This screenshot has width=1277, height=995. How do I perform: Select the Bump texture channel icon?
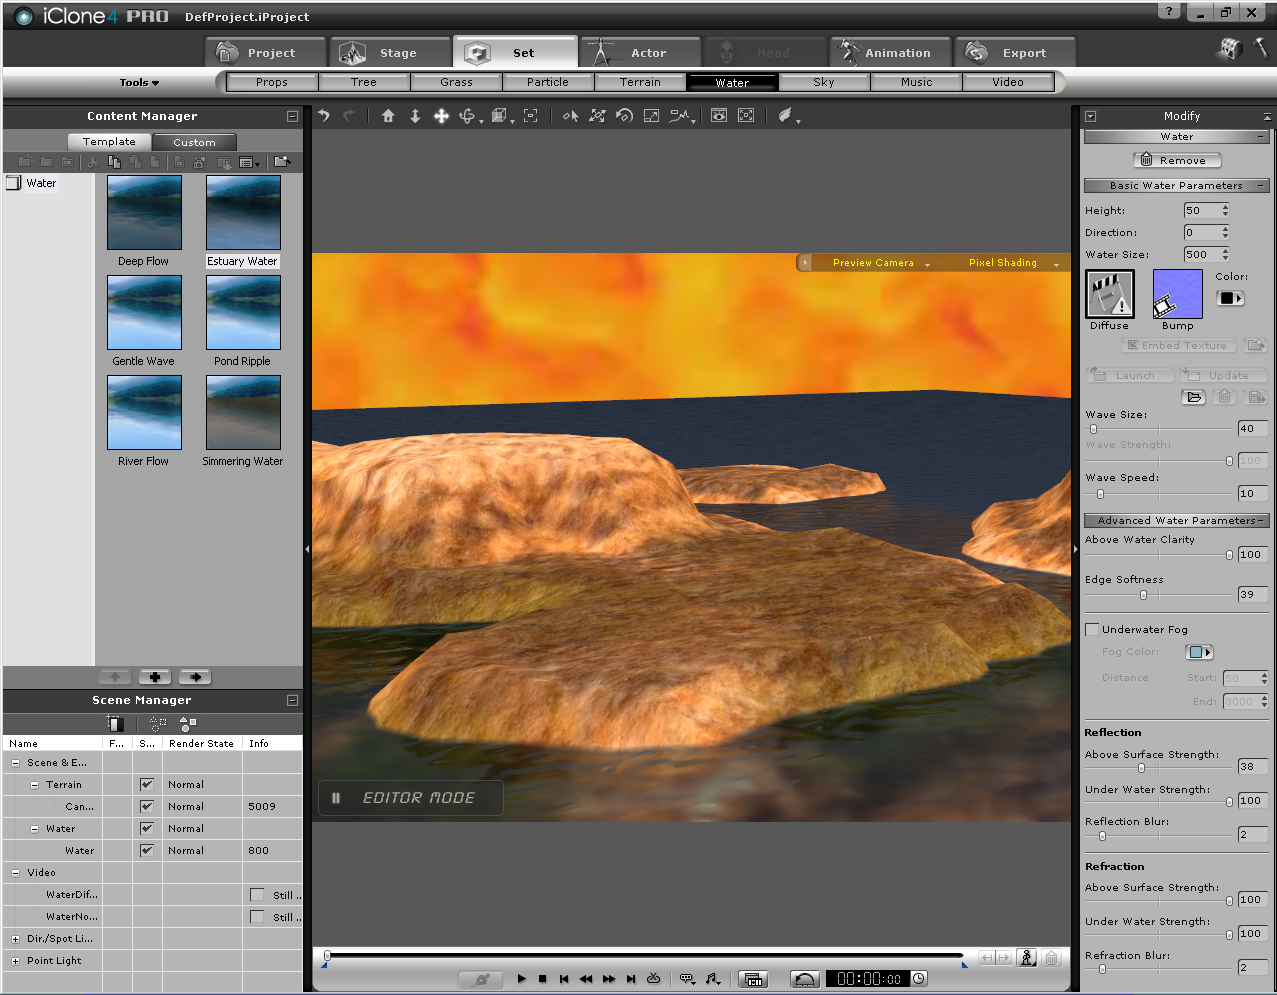[1177, 295]
